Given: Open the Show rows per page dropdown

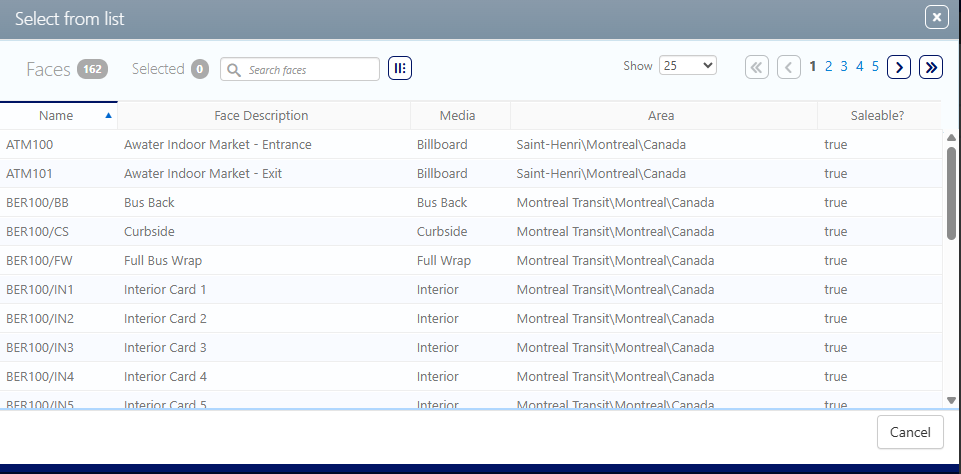Looking at the screenshot, I should (x=687, y=66).
